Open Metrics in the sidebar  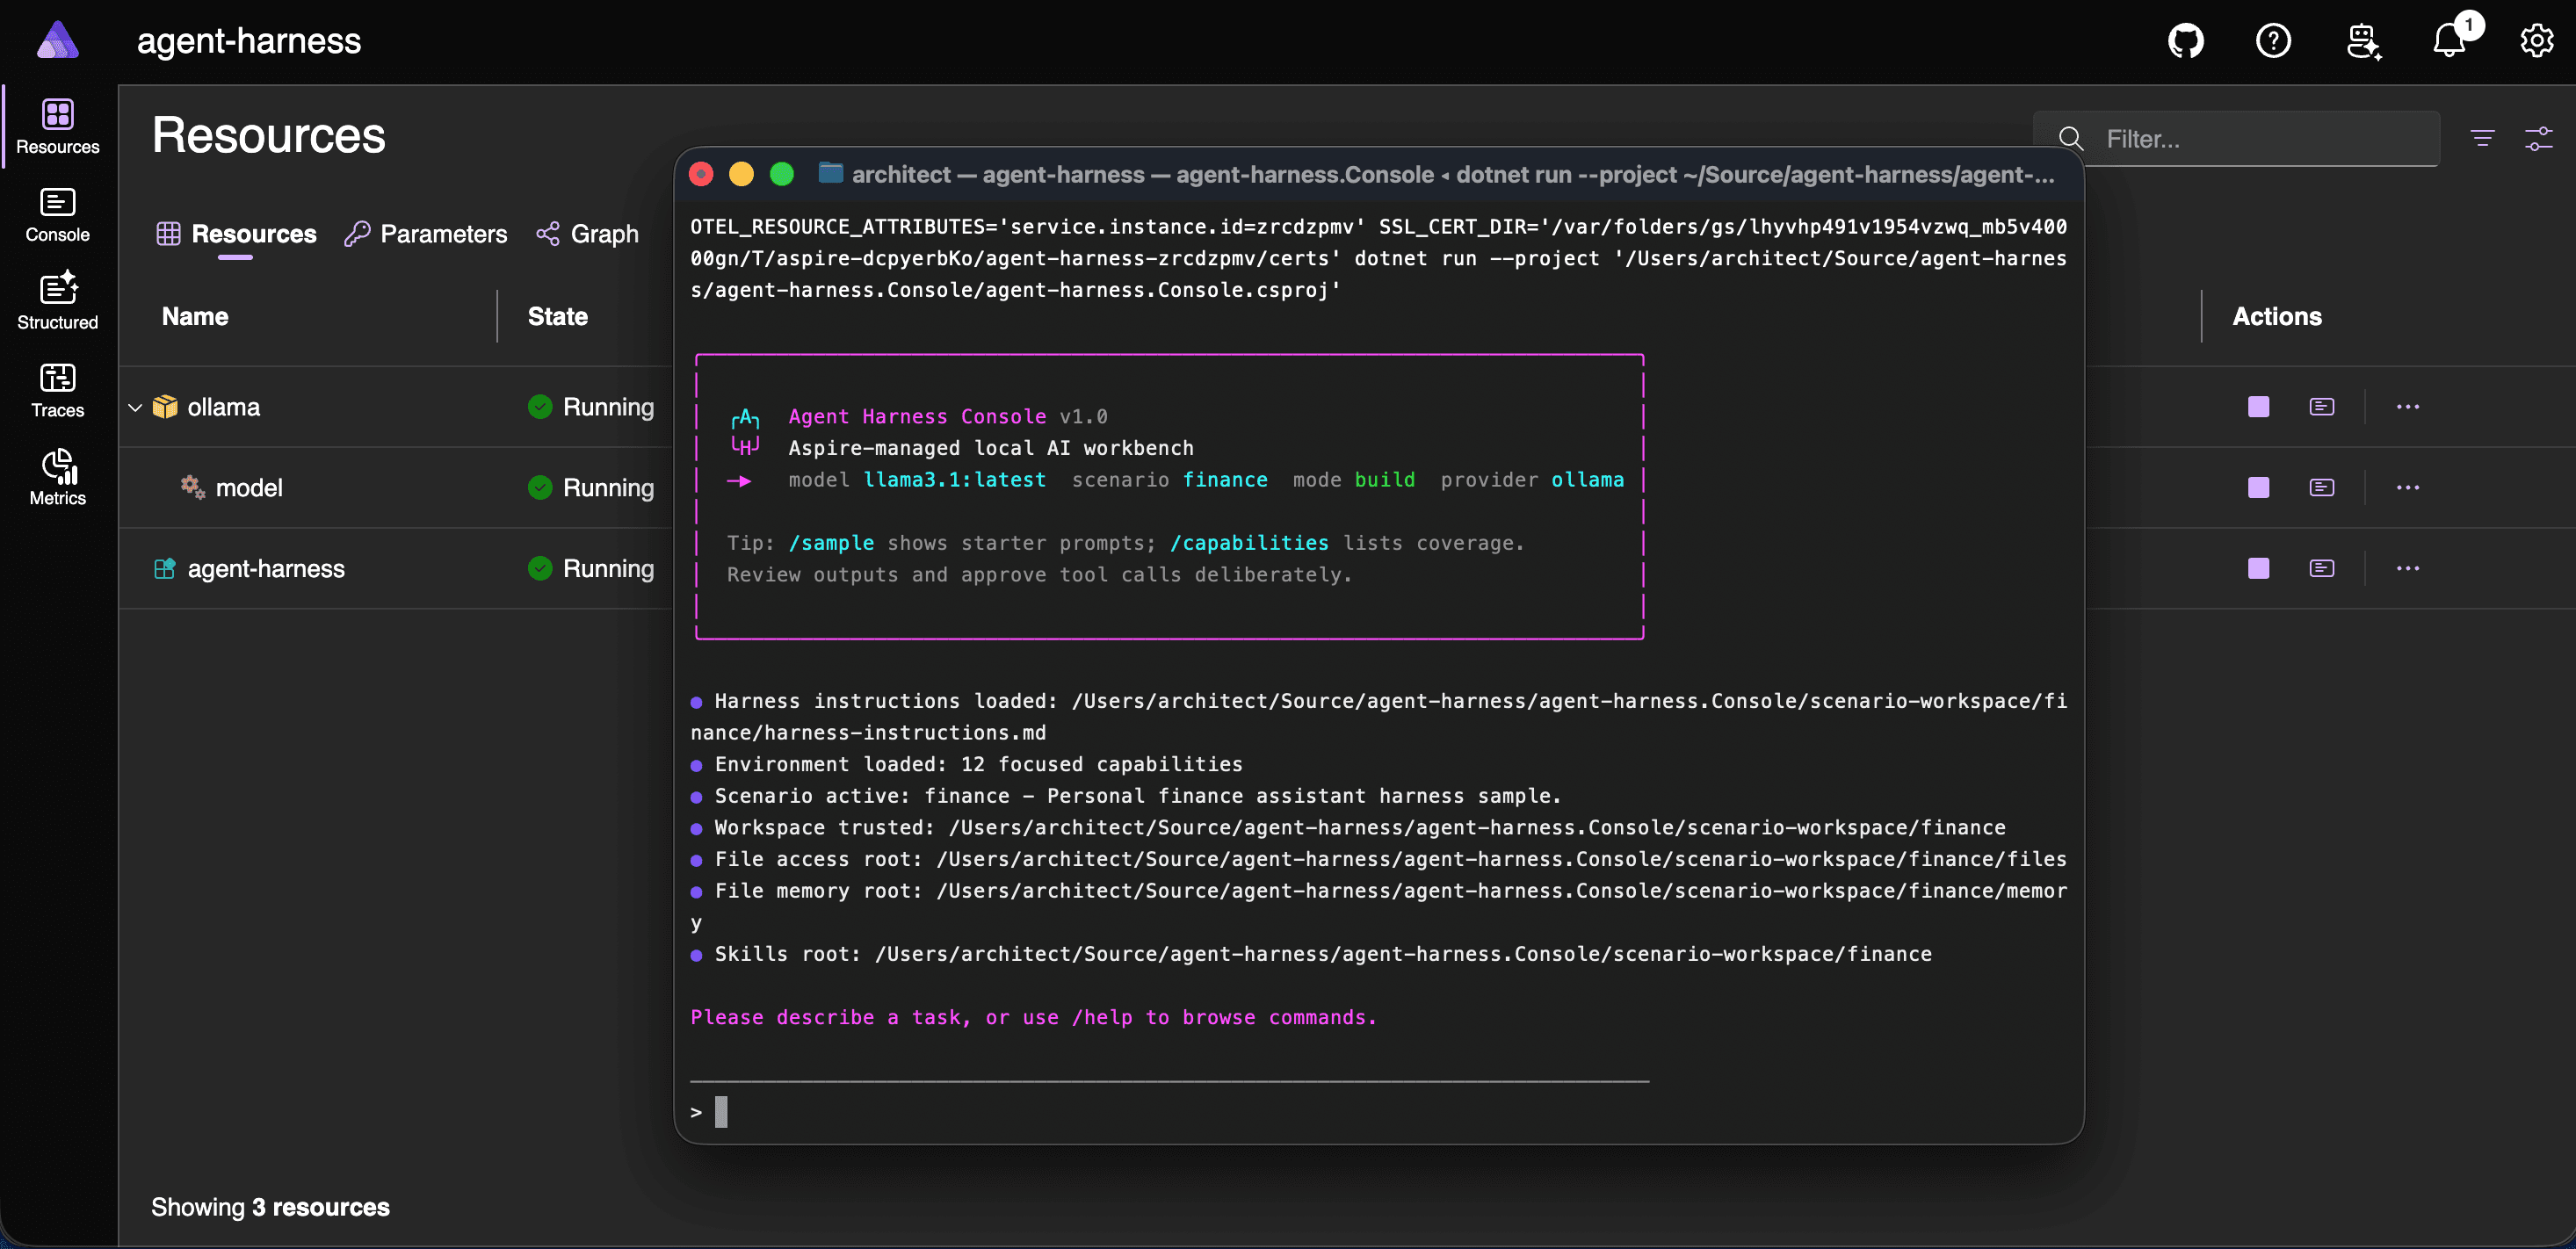point(57,478)
